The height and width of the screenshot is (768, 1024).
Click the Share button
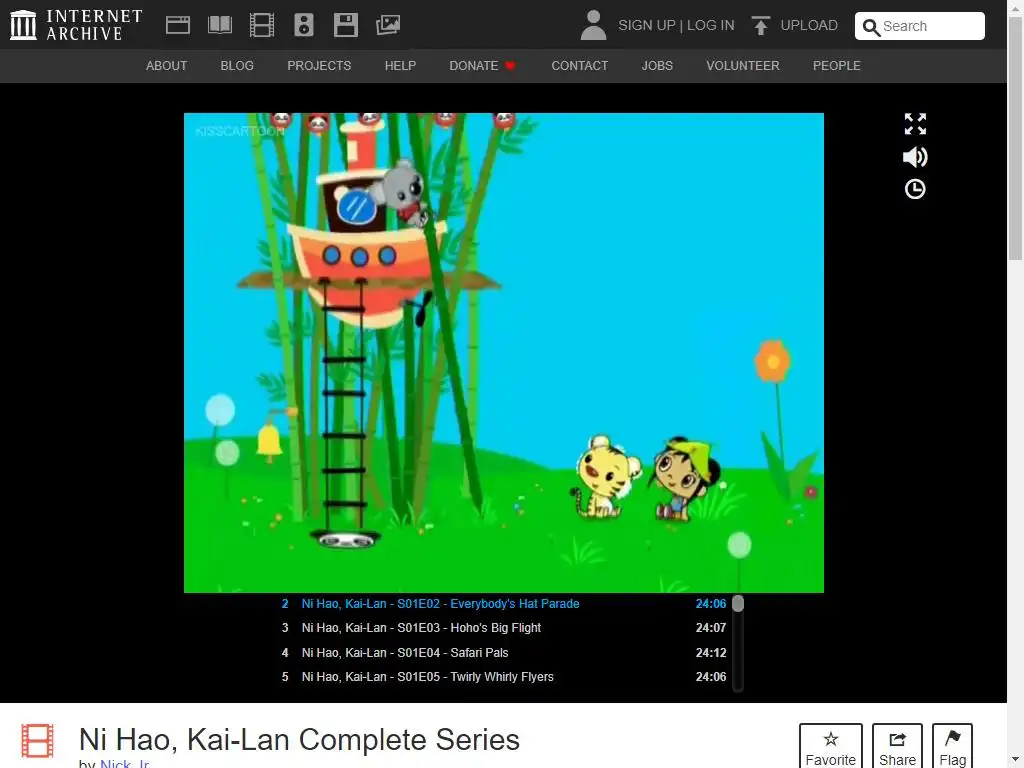[897, 748]
